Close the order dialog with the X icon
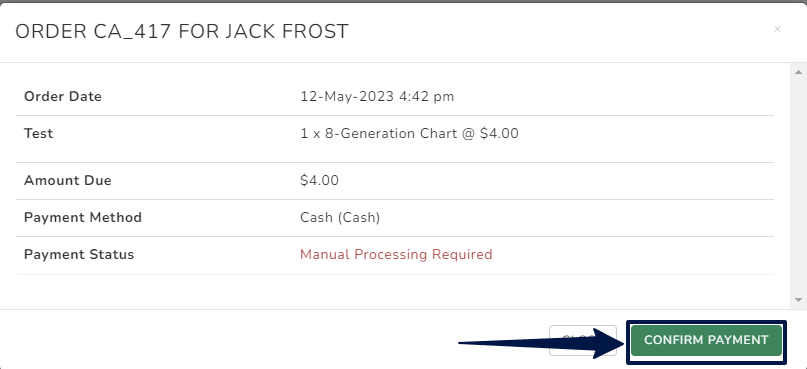 coord(777,29)
